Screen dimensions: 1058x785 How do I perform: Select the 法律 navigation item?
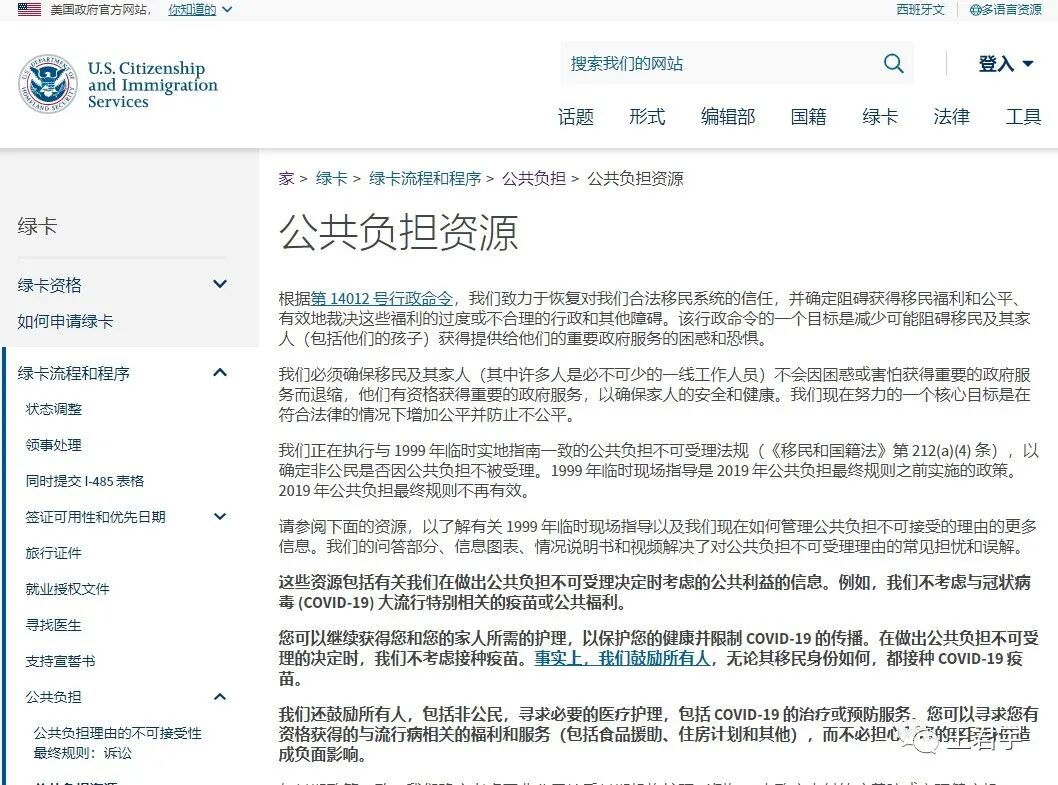pos(950,117)
